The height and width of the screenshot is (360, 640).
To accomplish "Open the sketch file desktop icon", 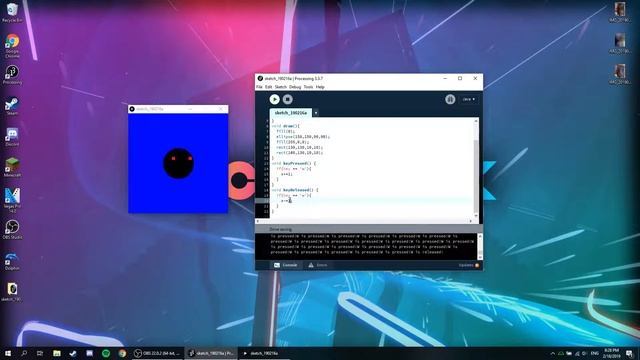I will pos(12,292).
